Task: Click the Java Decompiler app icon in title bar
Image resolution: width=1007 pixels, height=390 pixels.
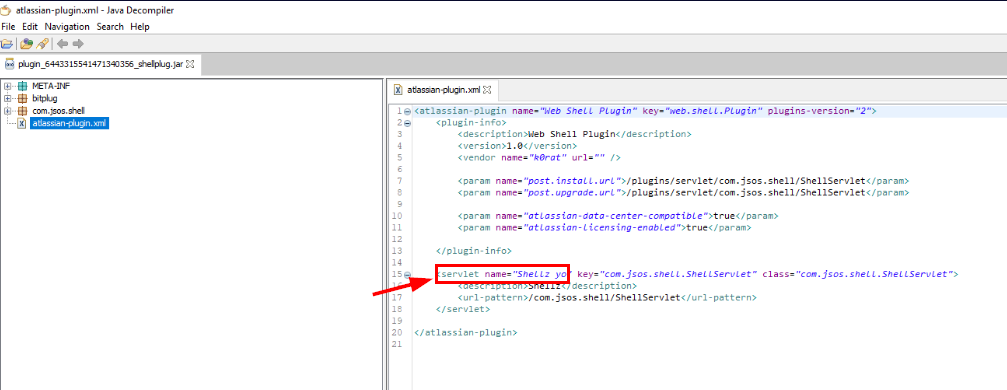Action: coord(7,10)
